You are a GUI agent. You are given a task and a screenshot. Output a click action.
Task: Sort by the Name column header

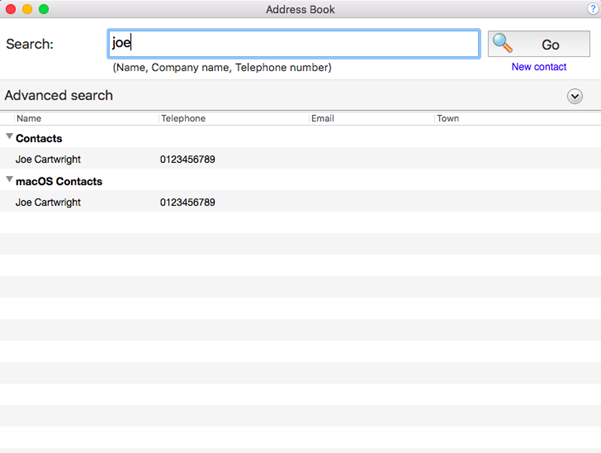point(29,118)
